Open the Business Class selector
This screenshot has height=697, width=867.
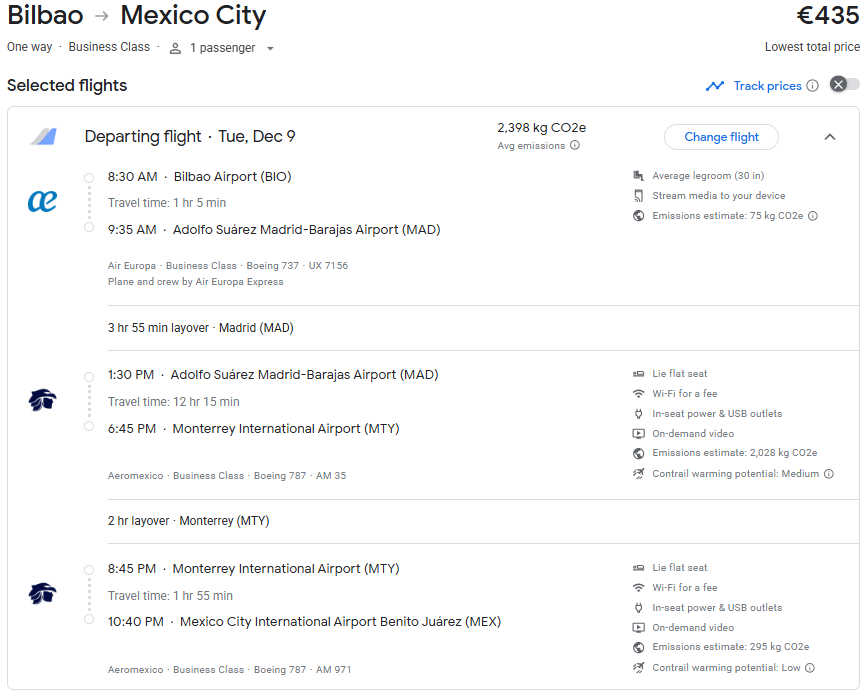(x=109, y=47)
